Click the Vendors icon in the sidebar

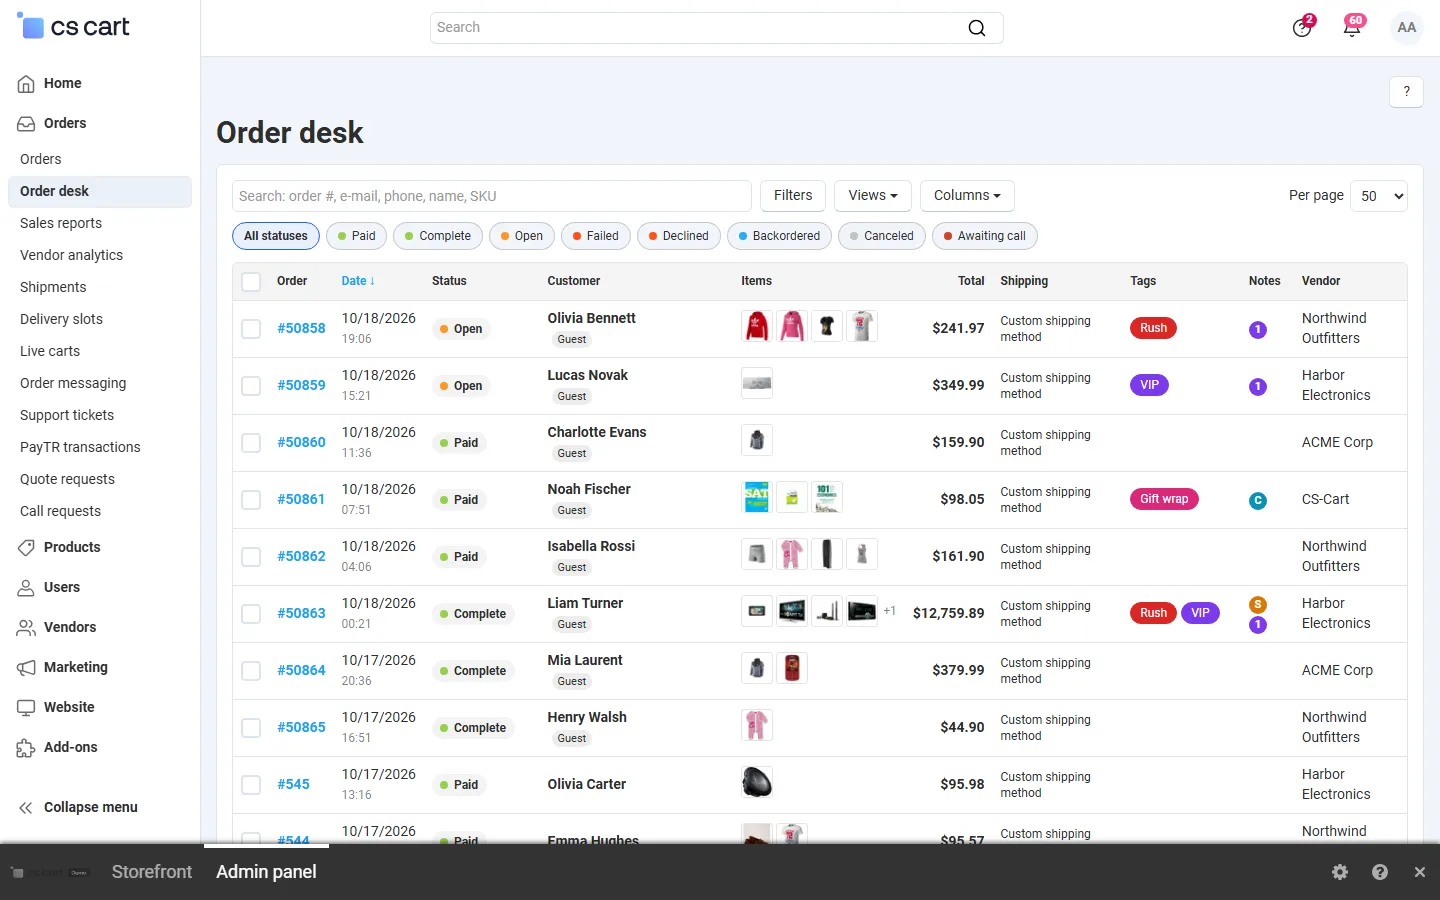[x=26, y=628]
